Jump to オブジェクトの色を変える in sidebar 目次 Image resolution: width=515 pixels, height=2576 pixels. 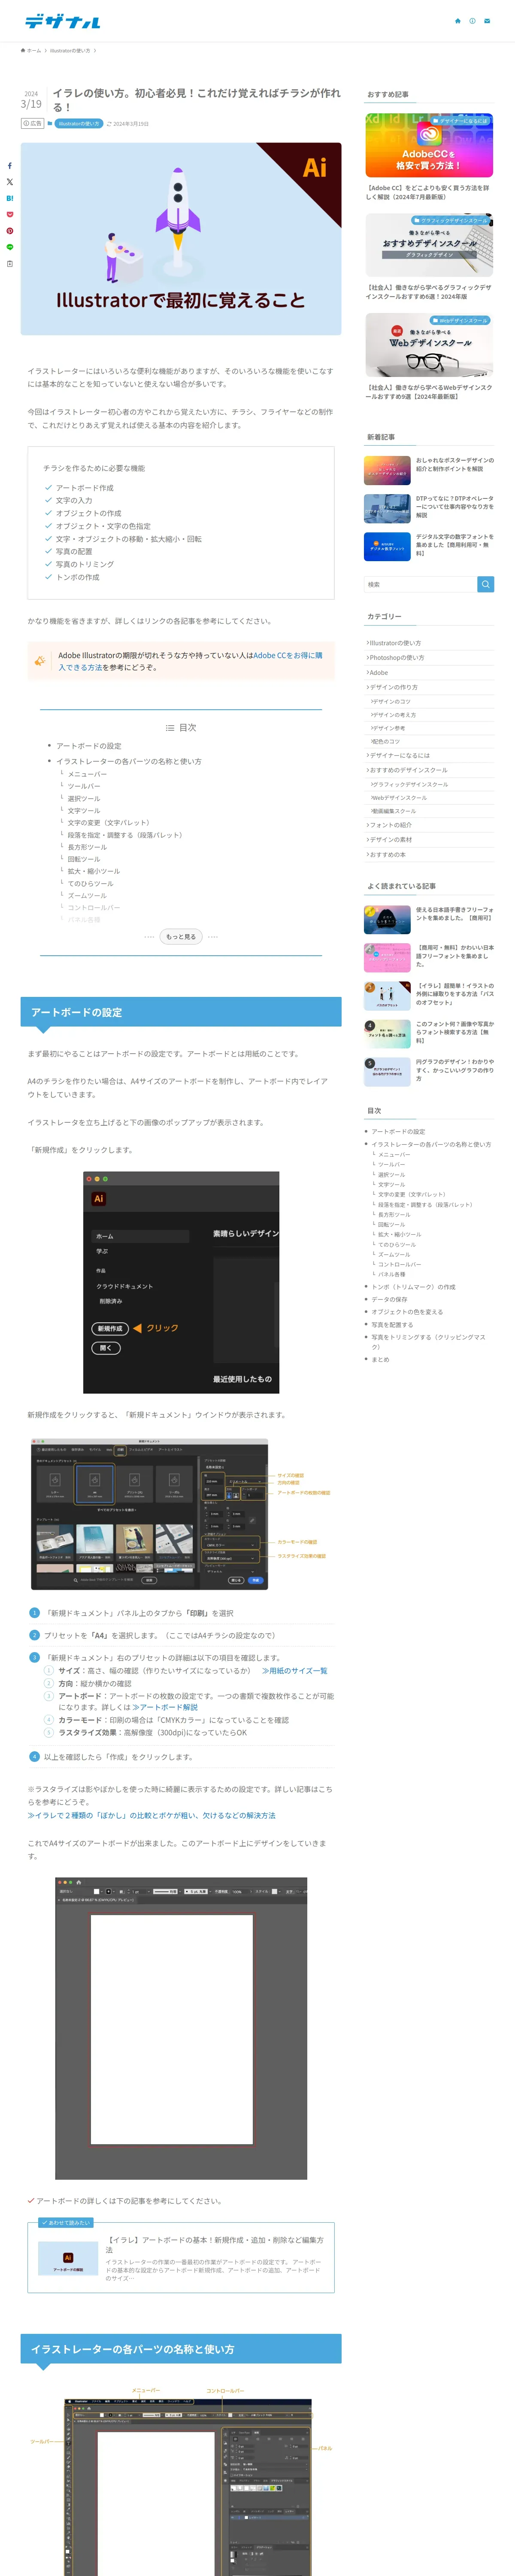[x=407, y=1312]
